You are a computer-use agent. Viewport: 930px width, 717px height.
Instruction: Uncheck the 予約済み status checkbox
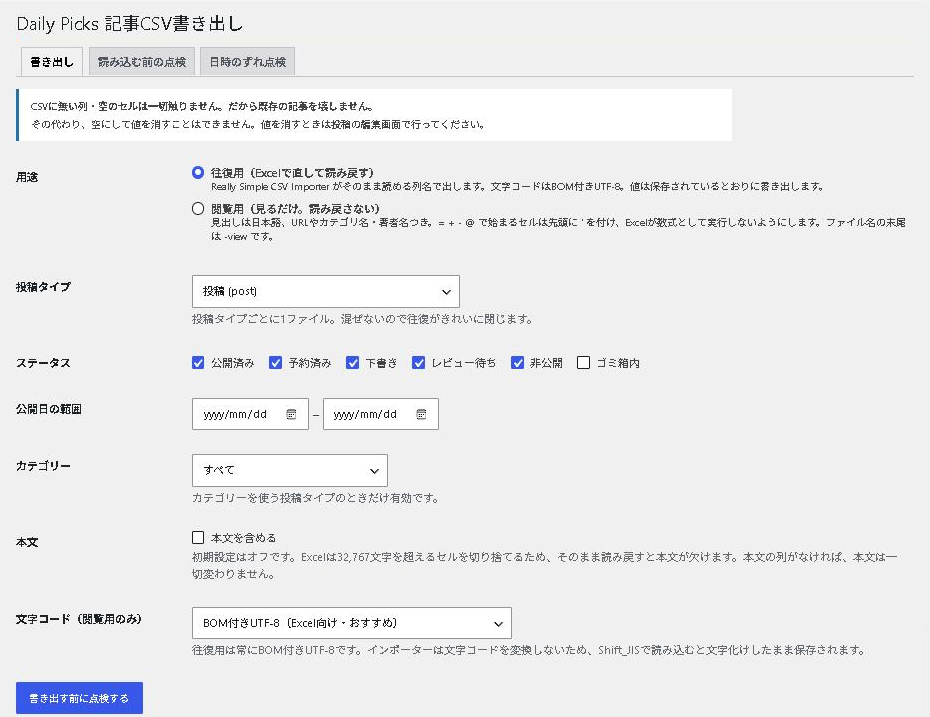pos(275,362)
